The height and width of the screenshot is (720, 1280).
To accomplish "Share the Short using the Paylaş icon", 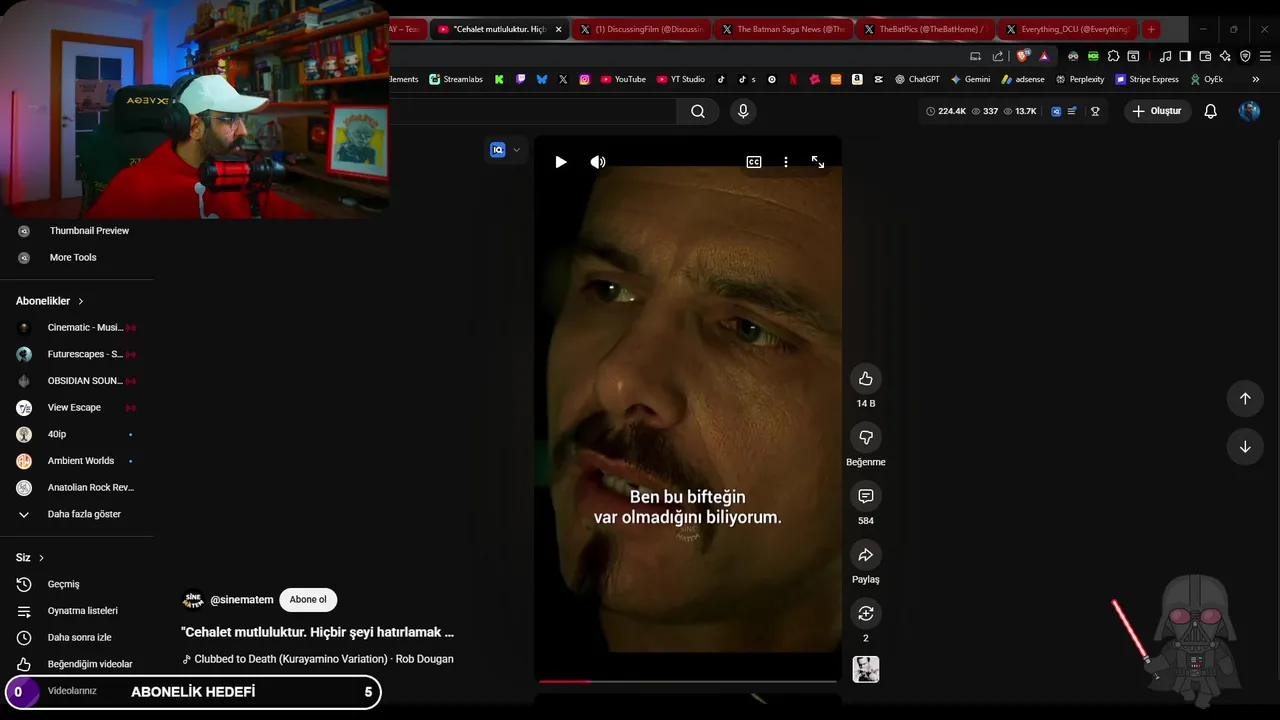I will (866, 555).
